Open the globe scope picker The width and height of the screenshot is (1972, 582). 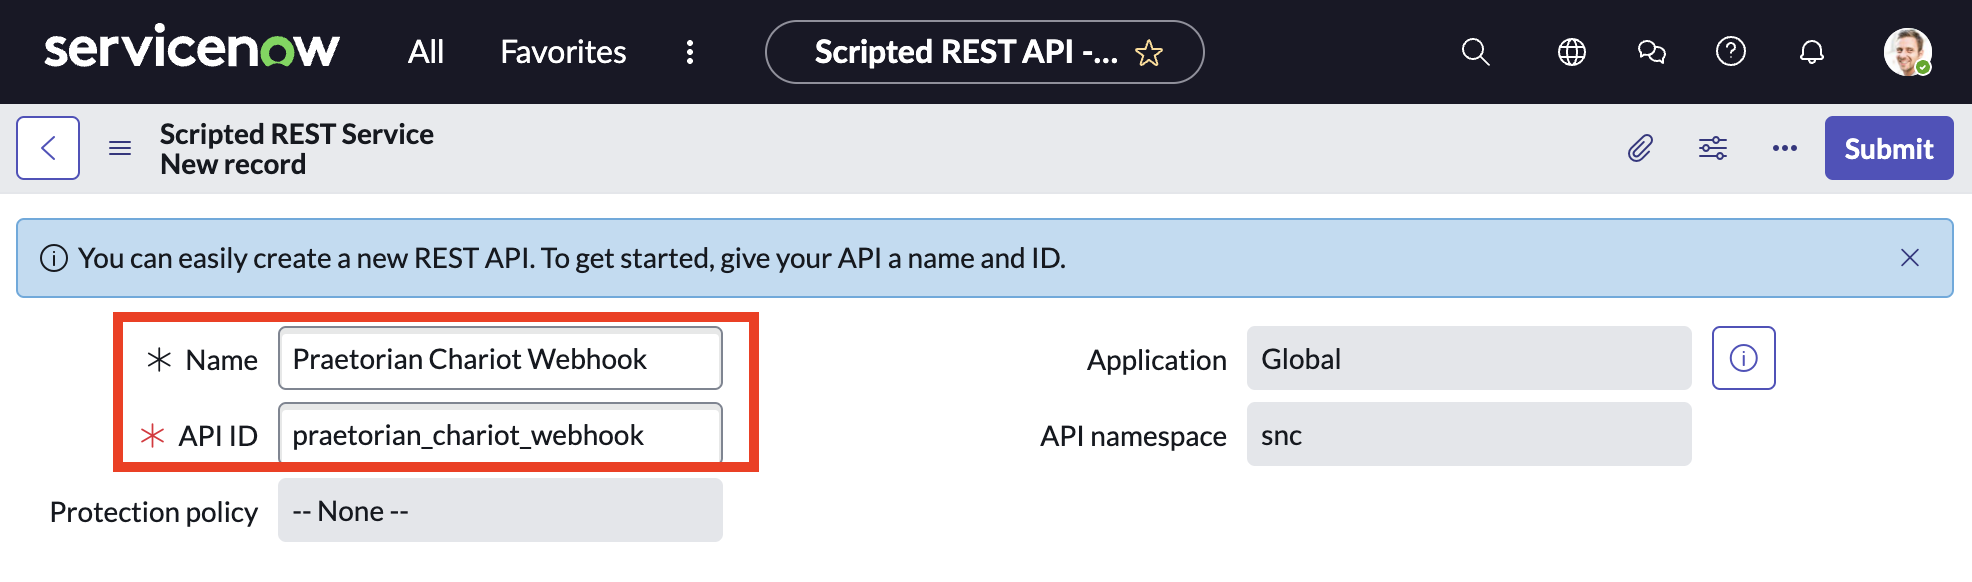click(1572, 52)
